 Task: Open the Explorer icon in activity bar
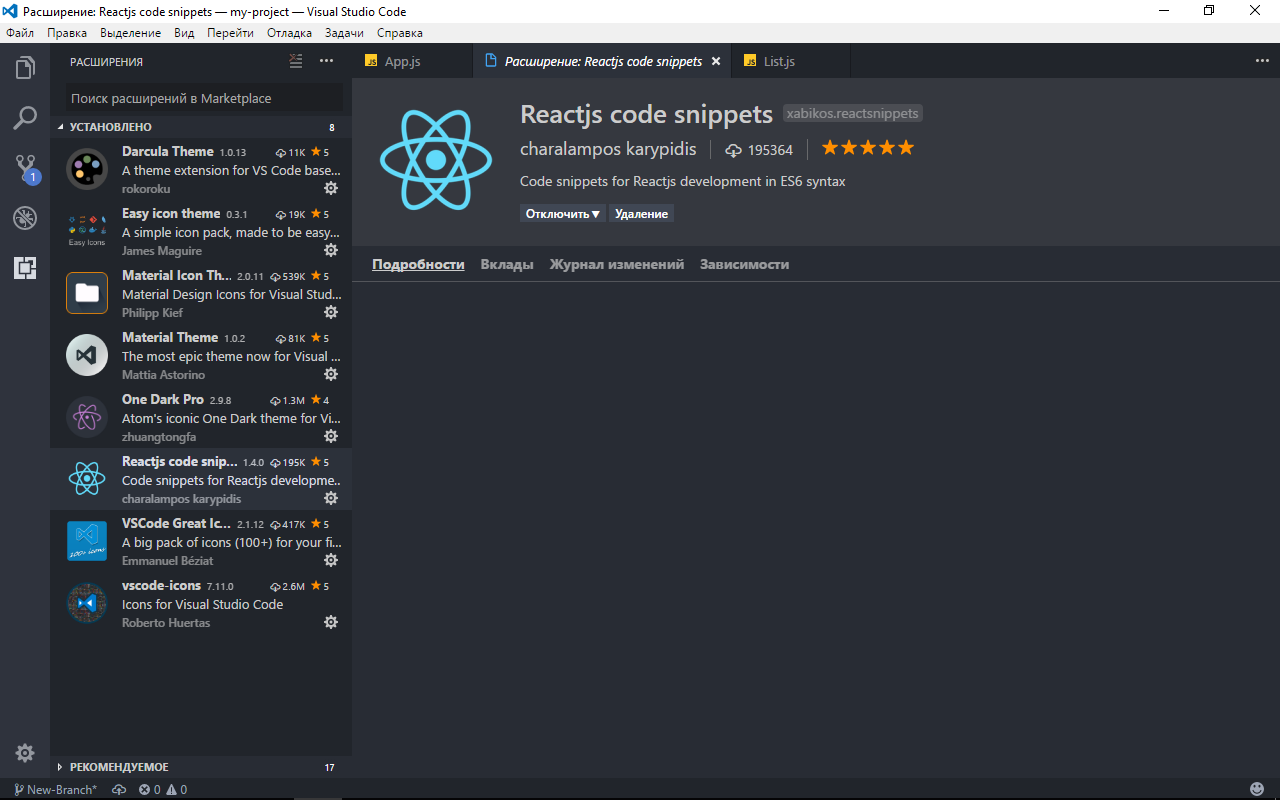[x=25, y=67]
